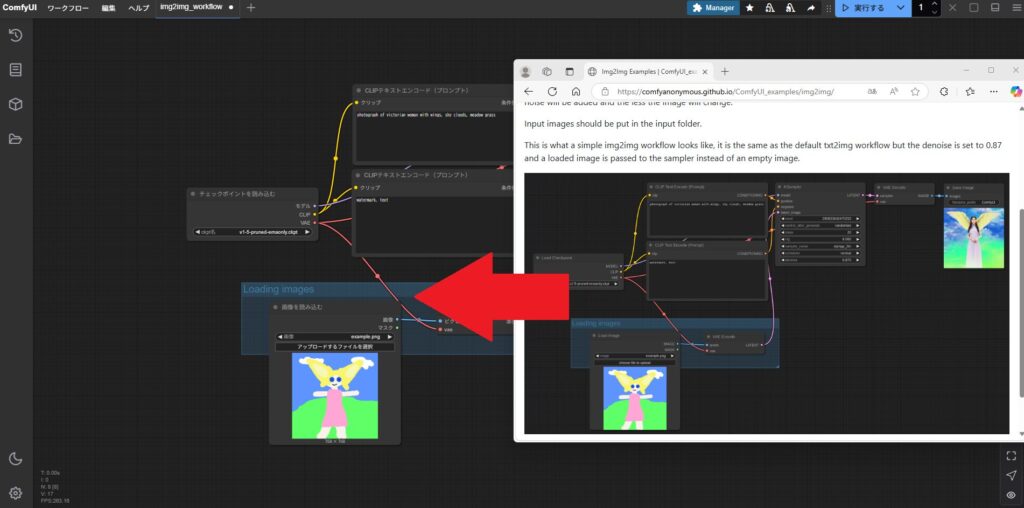This screenshot has width=1024, height=508.
Task: Open the queue history sidebar icon
Action: point(16,35)
